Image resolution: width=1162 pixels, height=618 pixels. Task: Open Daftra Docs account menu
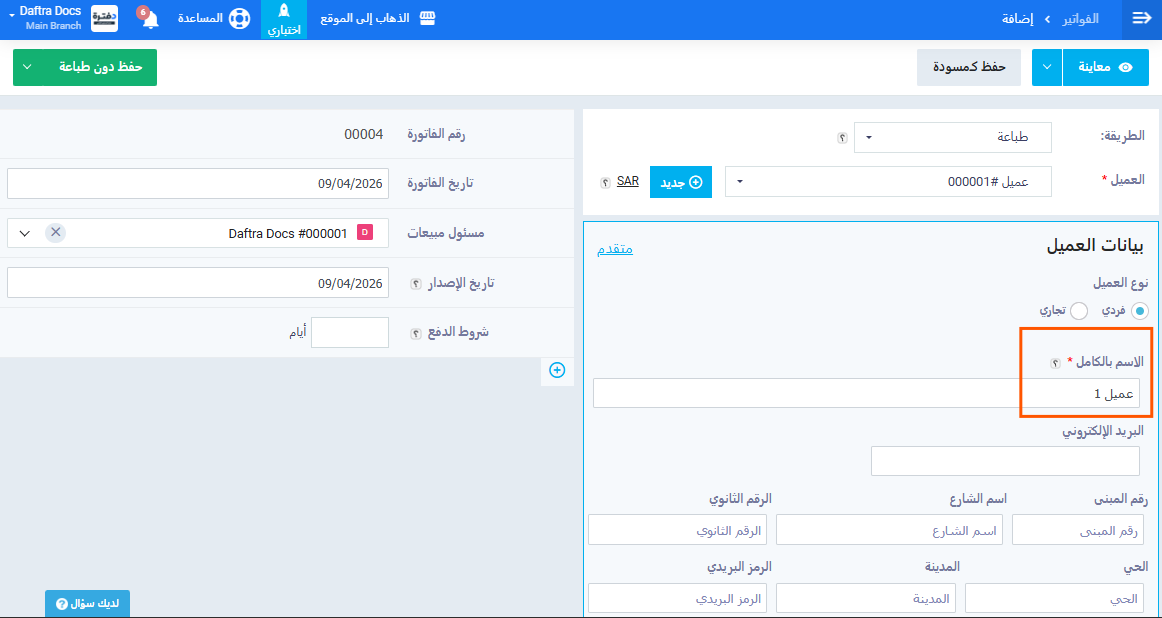[50, 19]
